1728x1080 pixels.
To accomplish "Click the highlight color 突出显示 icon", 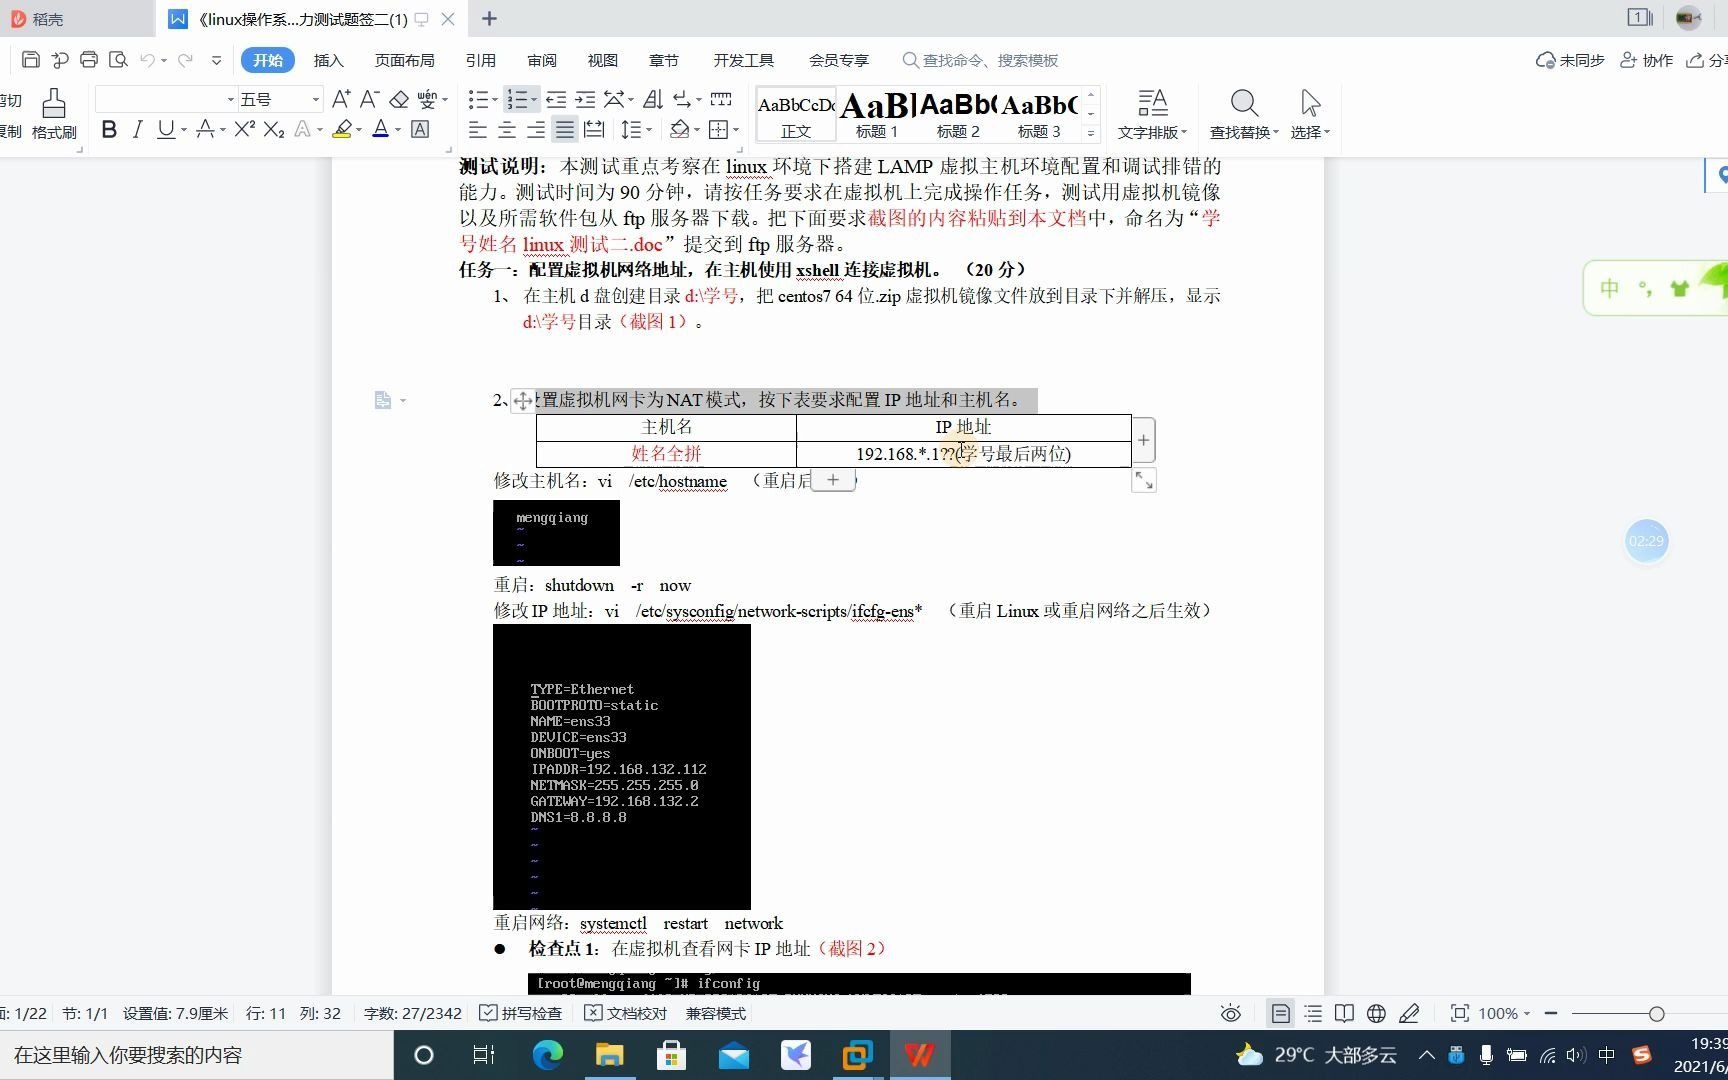I will tap(344, 129).
